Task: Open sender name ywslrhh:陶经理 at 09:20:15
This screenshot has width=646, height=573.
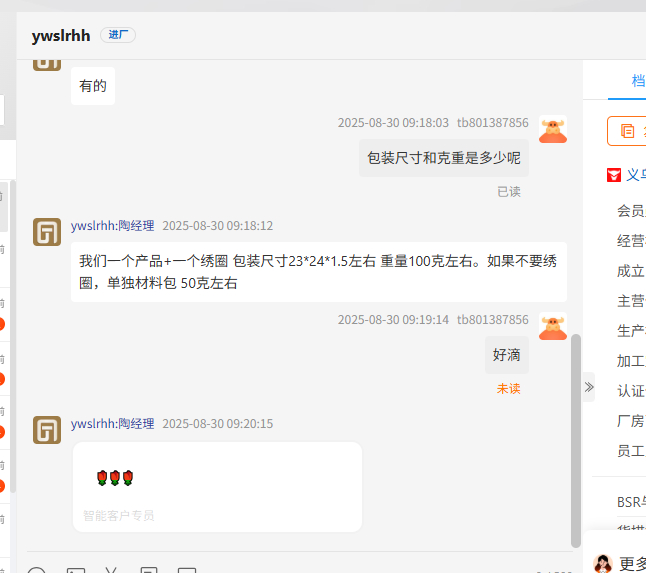Action: pos(112,423)
